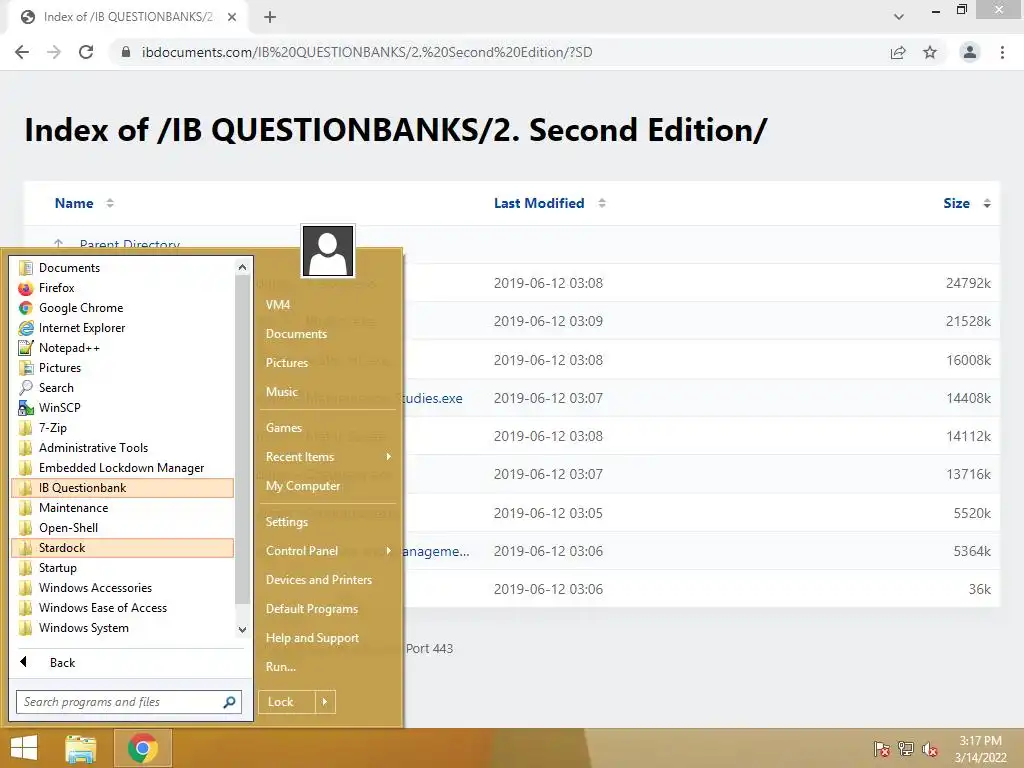The width and height of the screenshot is (1024, 768).
Task: Expand the IB Questionbank folder
Action: coord(122,488)
